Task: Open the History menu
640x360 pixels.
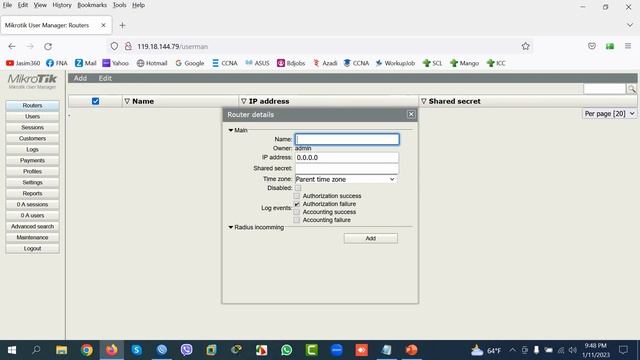Action: 62,5
